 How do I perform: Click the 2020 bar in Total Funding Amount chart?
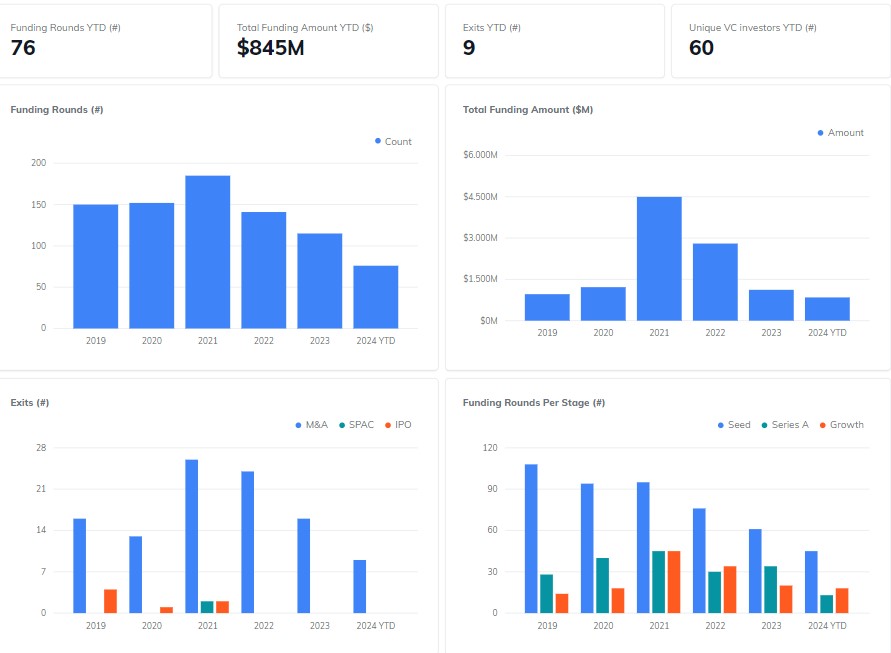click(603, 304)
